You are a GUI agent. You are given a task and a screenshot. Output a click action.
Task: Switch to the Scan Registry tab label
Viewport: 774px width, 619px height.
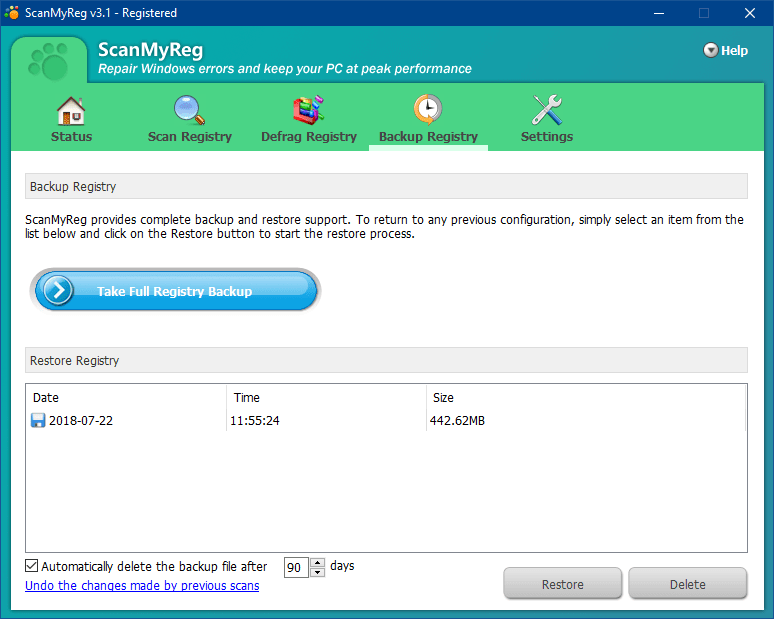click(x=190, y=137)
